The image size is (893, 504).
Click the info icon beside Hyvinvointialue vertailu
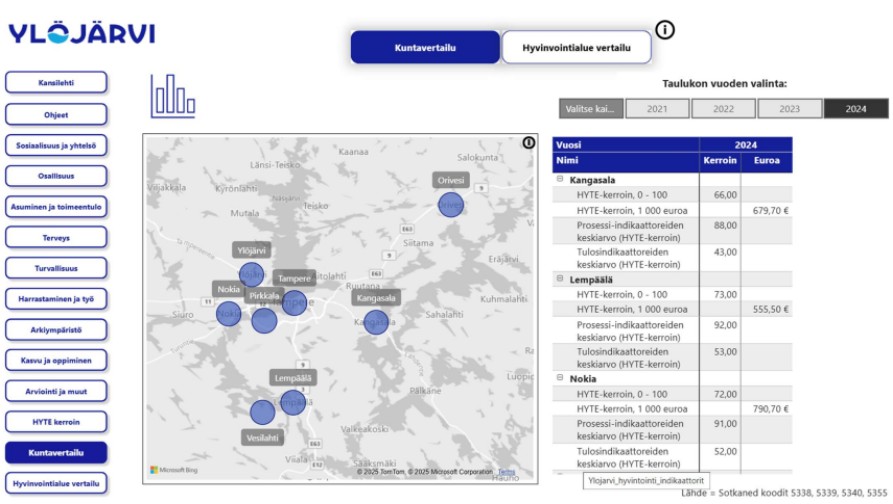665,30
